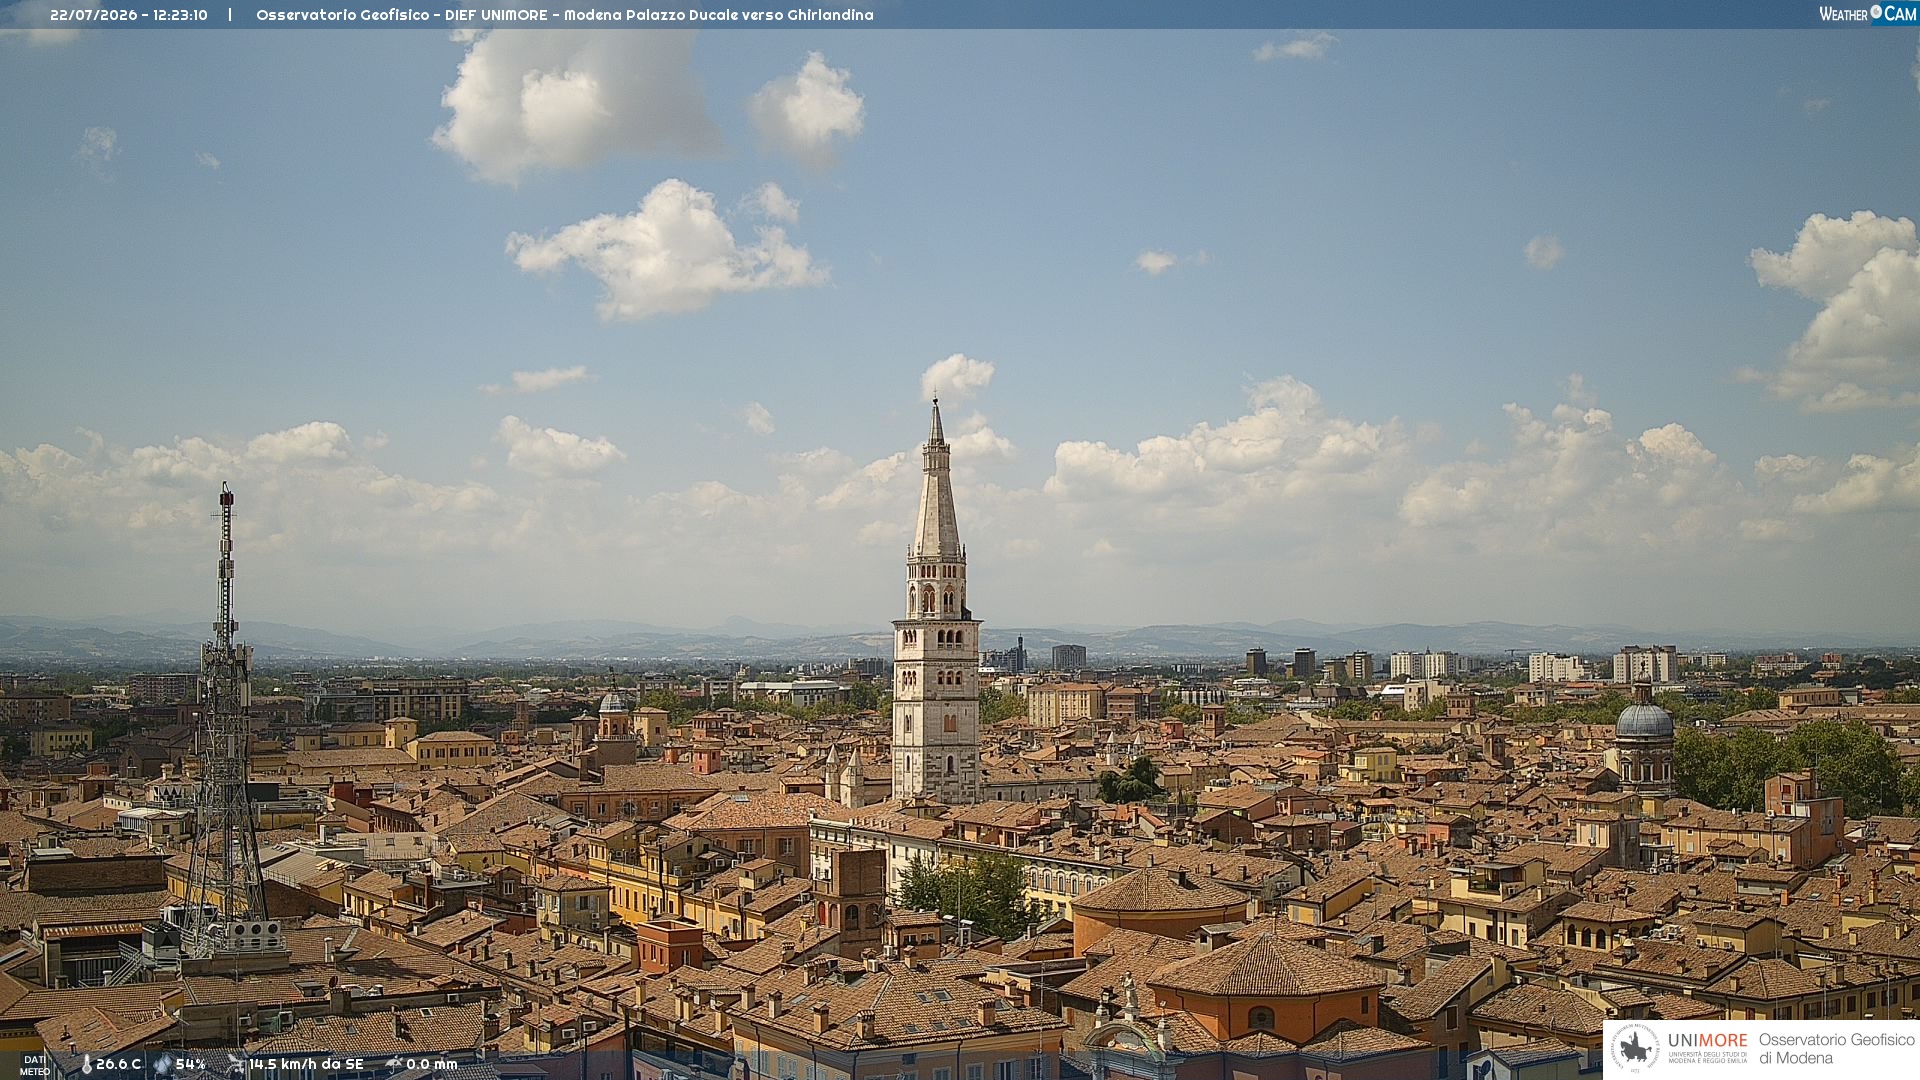Click the thermometer temperature icon
1920x1080 pixels.
point(86,1065)
